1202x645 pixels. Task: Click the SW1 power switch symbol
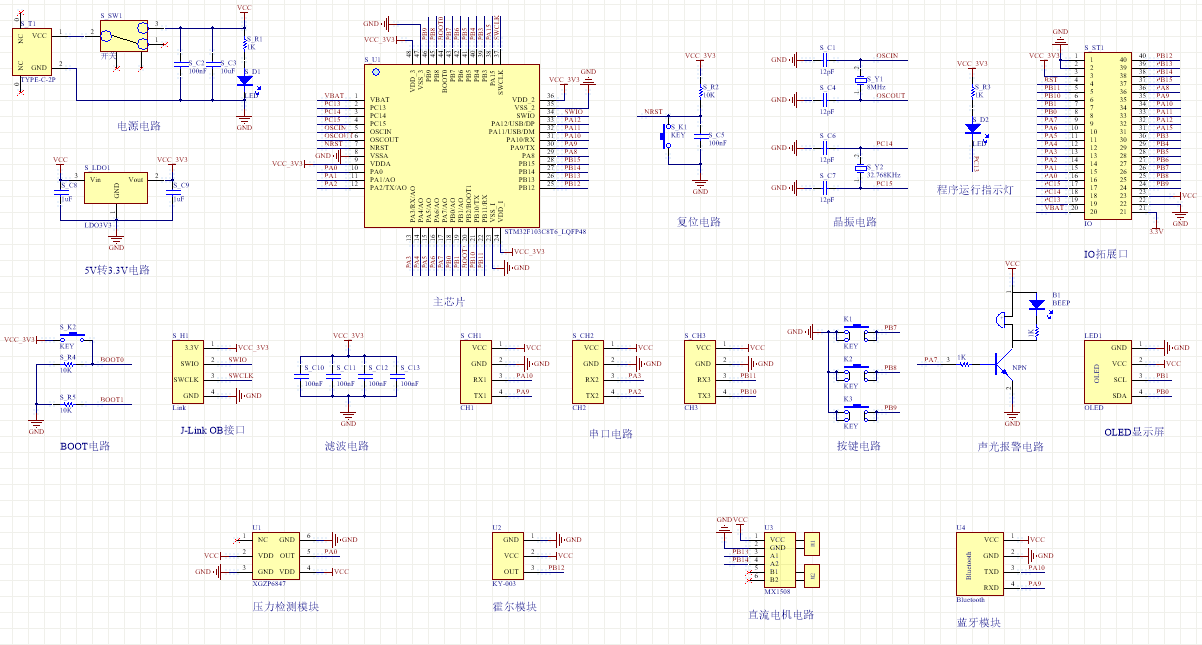coord(124,36)
